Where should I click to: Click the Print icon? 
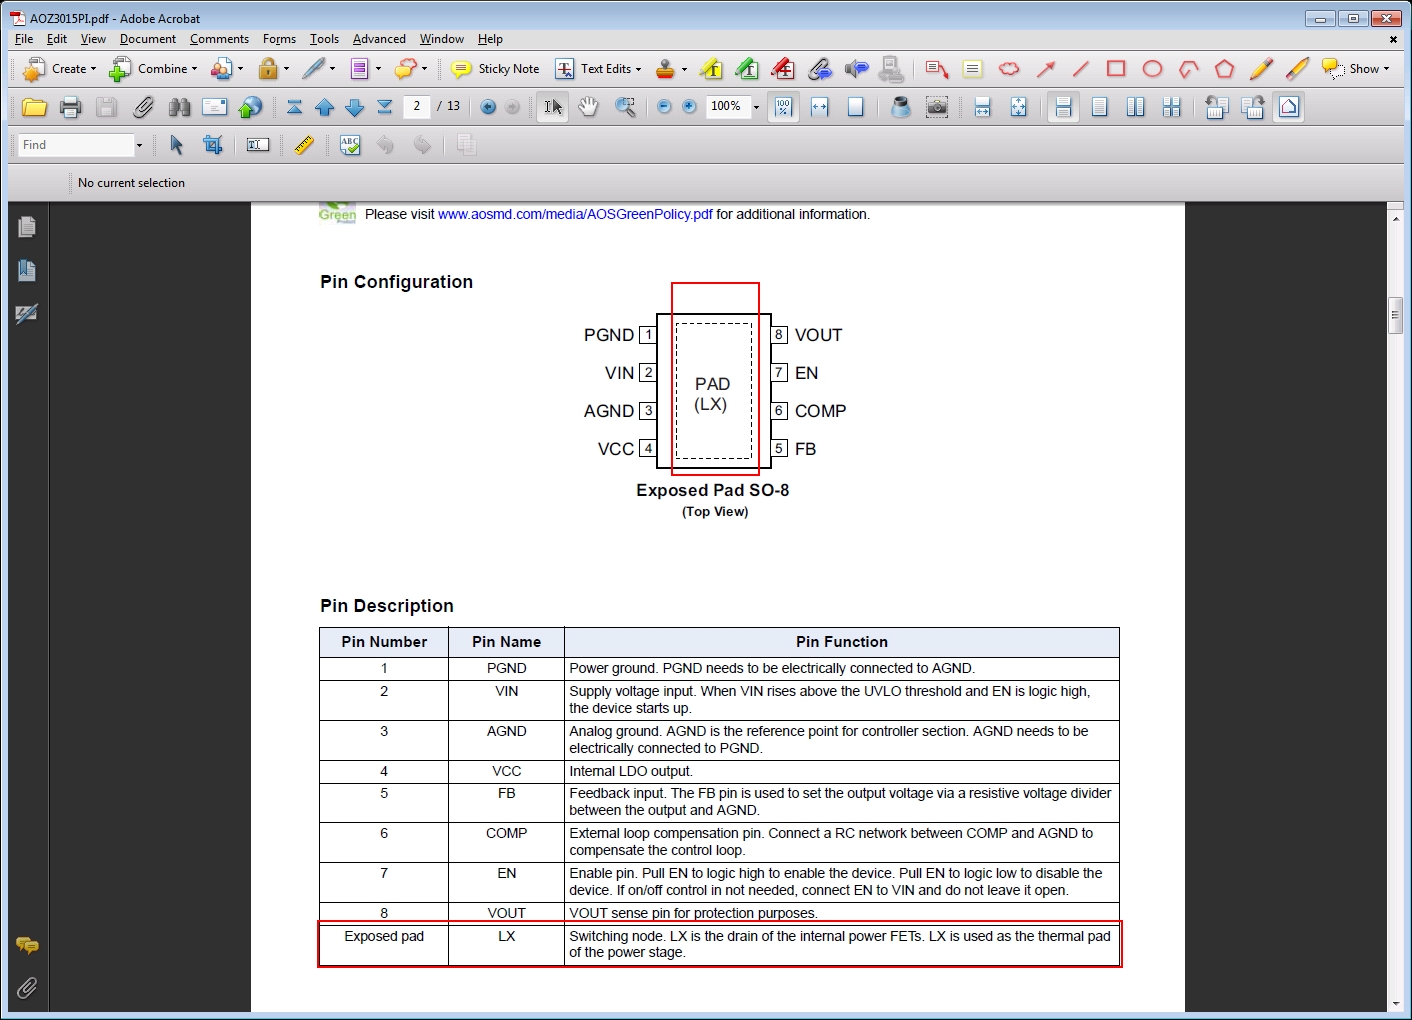[70, 107]
